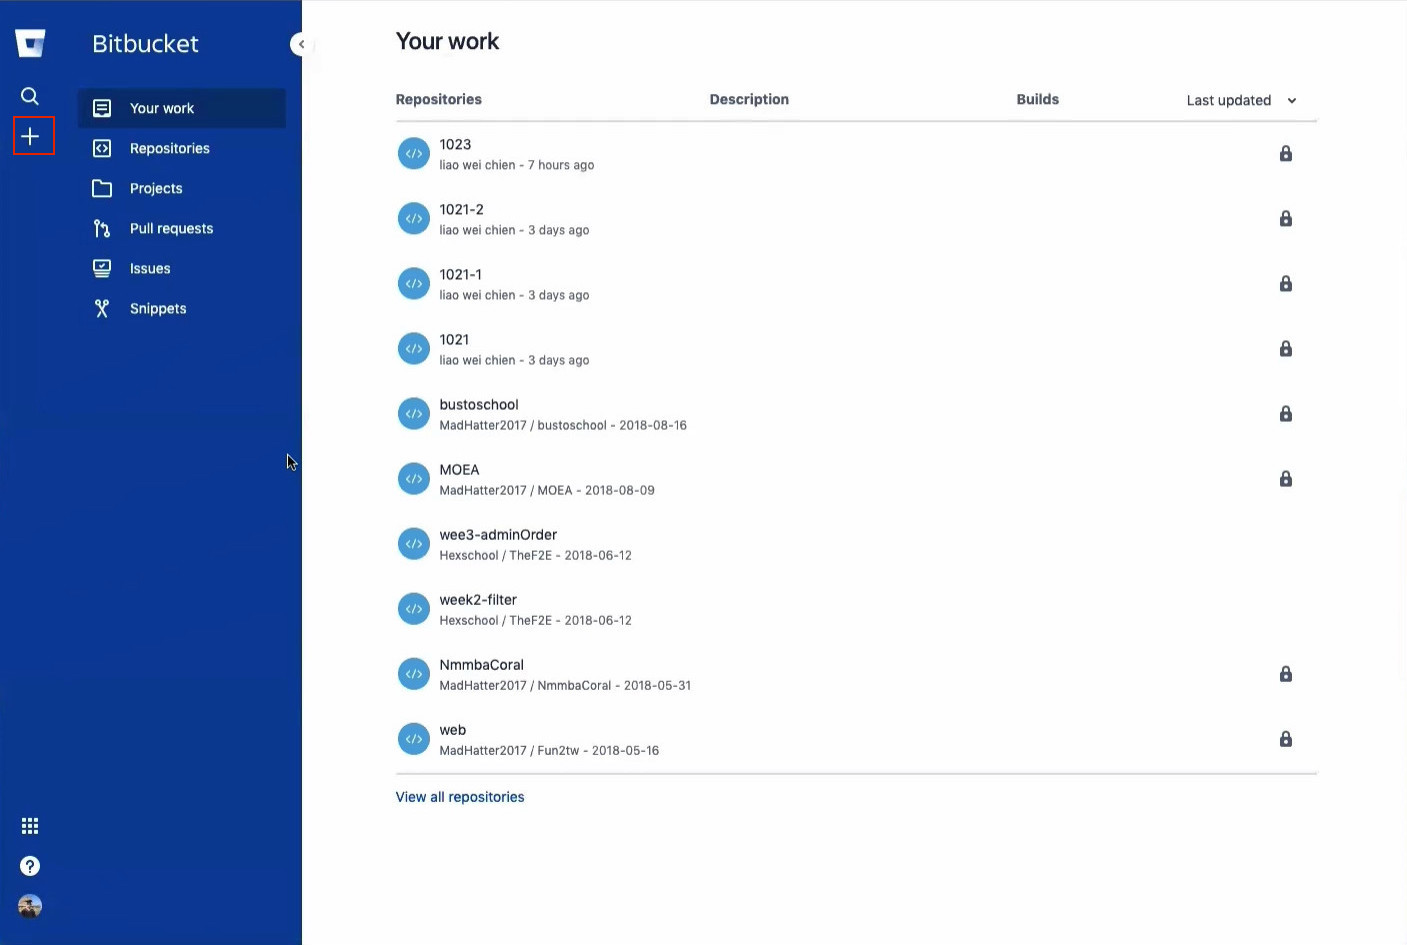Image resolution: width=1407 pixels, height=945 pixels.
Task: Click 'Hexschool / TheF2E - 2018-06-12' under wee3-adminOrder
Action: tap(535, 555)
